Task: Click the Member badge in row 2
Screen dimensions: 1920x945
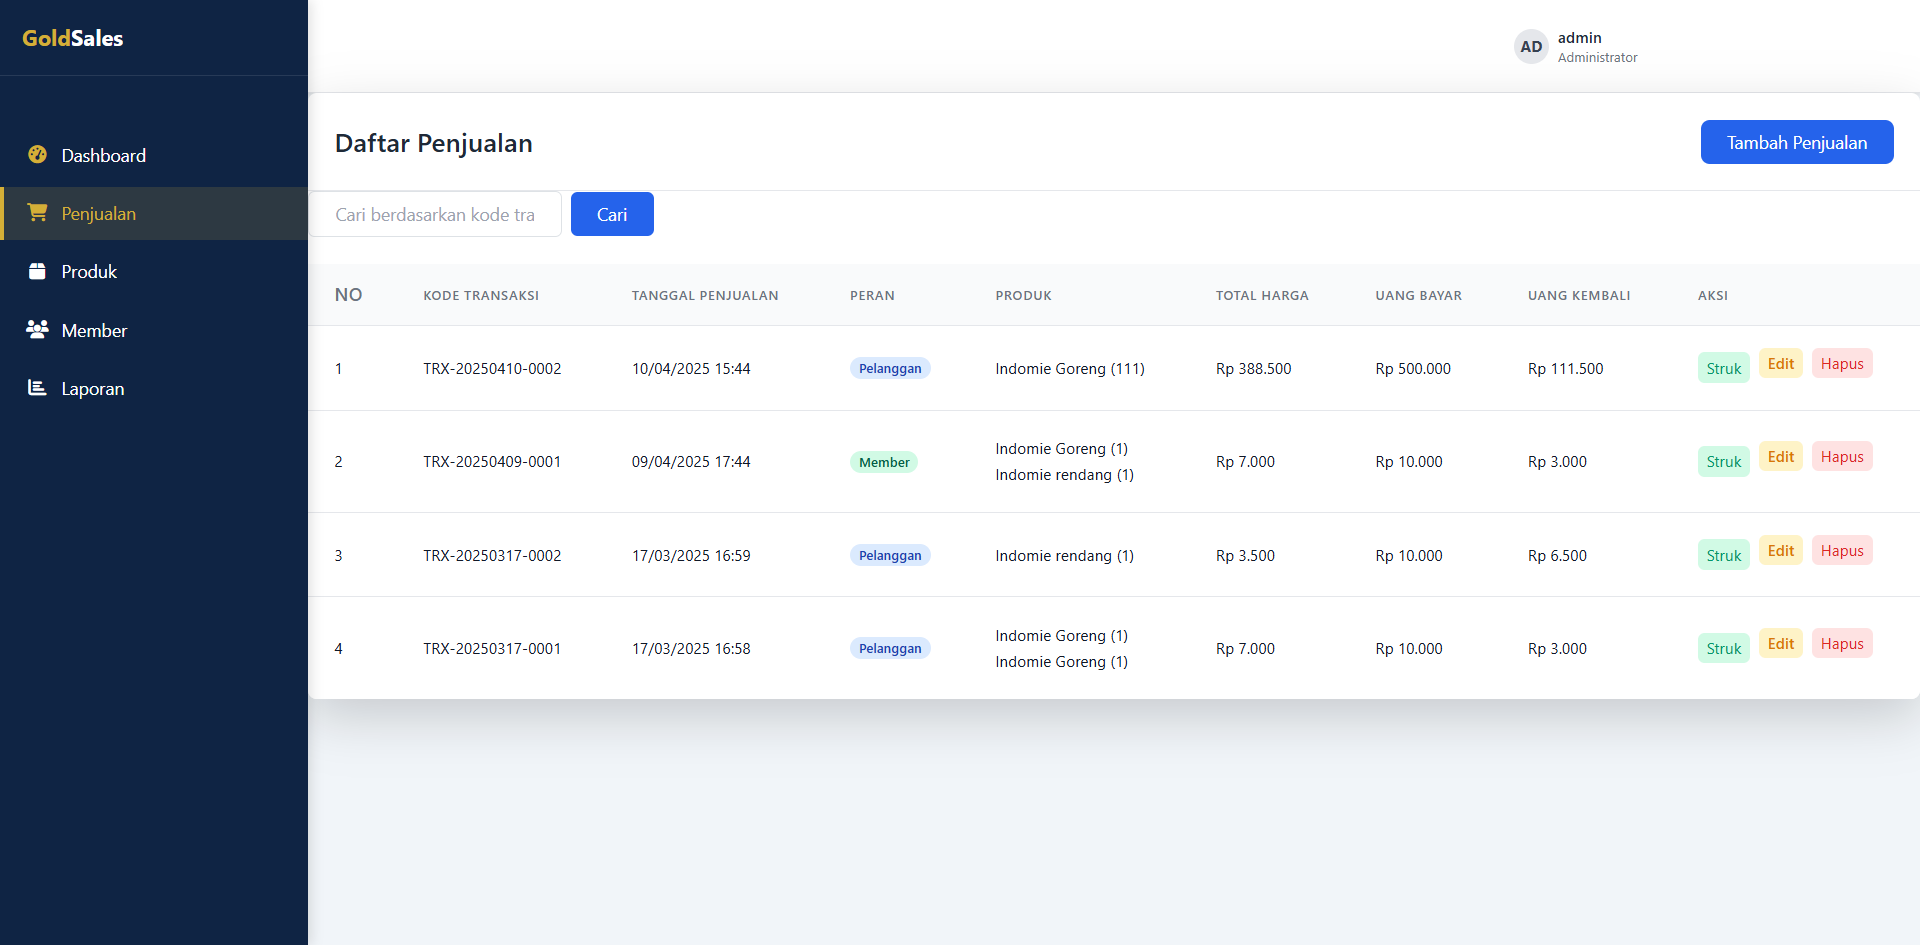Action: (x=884, y=462)
